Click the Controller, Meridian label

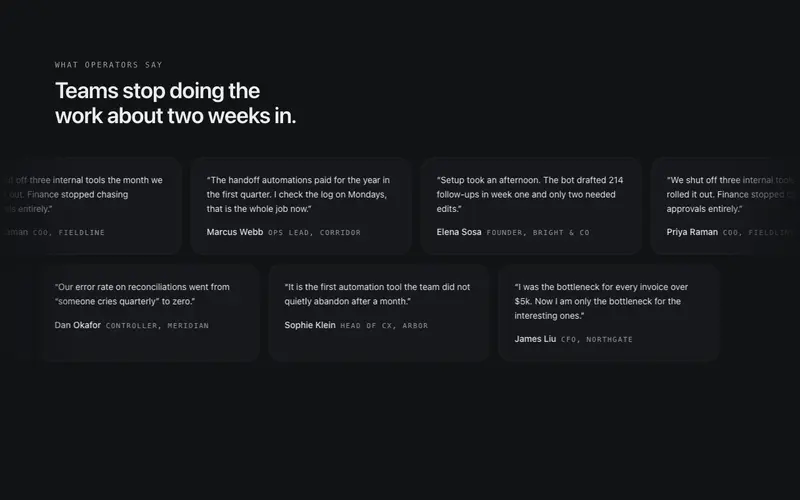[x=157, y=326]
